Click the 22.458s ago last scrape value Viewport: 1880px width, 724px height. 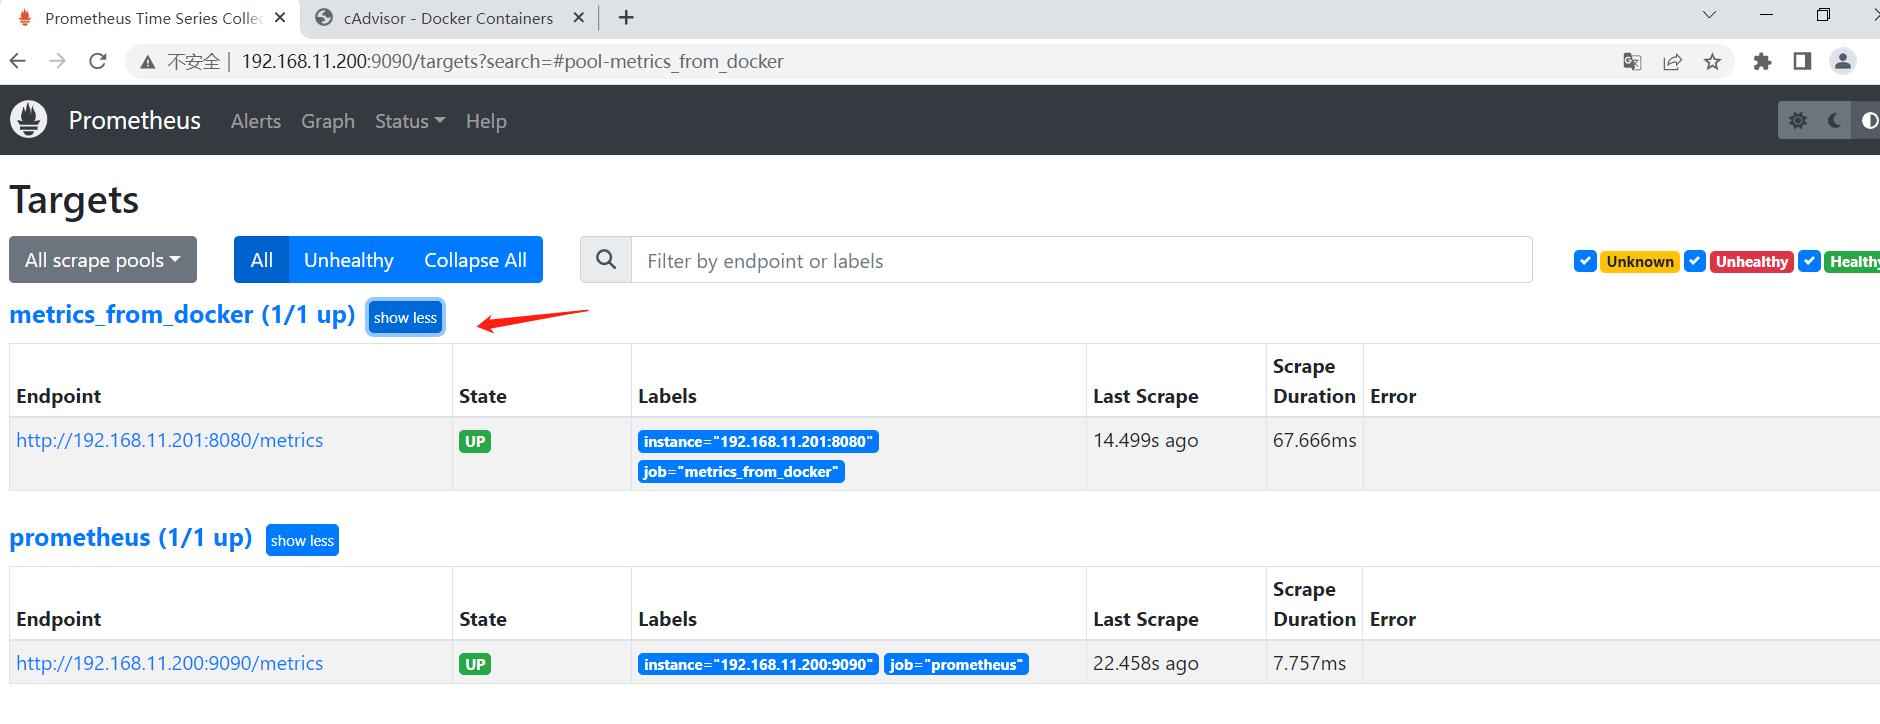1145,663
